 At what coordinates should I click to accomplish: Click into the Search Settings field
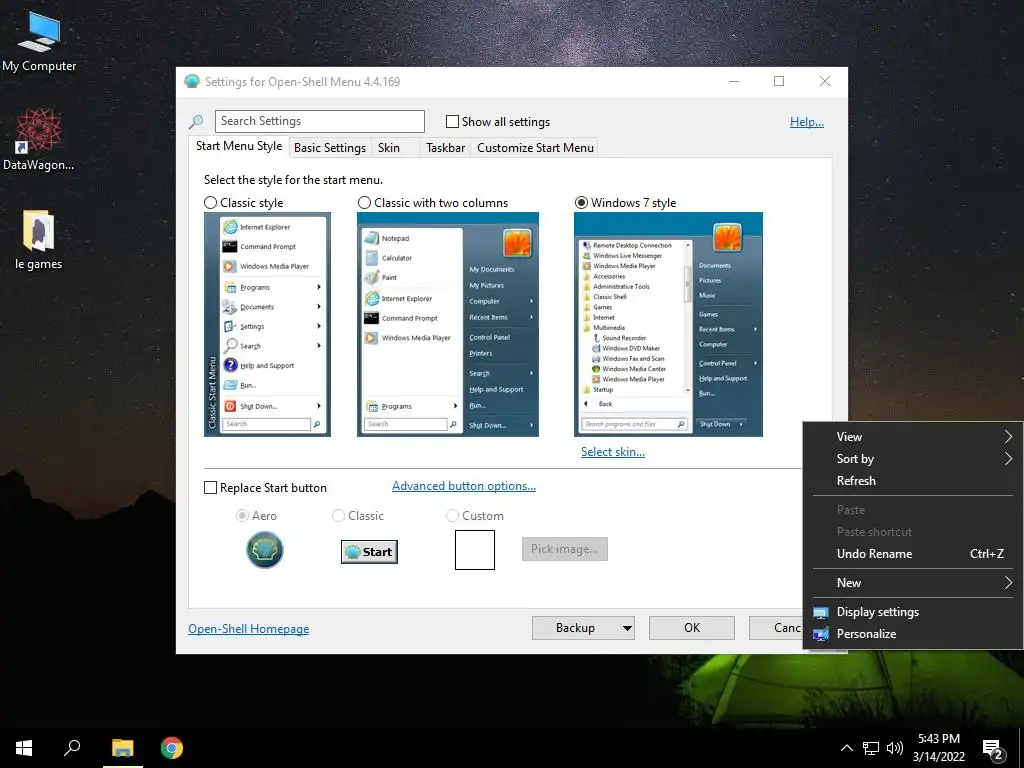coord(320,121)
